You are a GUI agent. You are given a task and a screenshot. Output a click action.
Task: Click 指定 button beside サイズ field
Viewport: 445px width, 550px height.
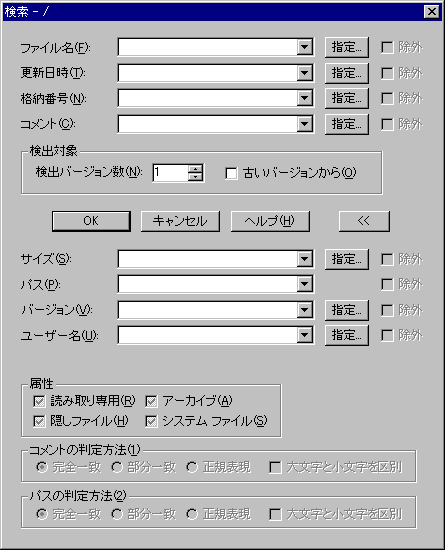[x=346, y=259]
